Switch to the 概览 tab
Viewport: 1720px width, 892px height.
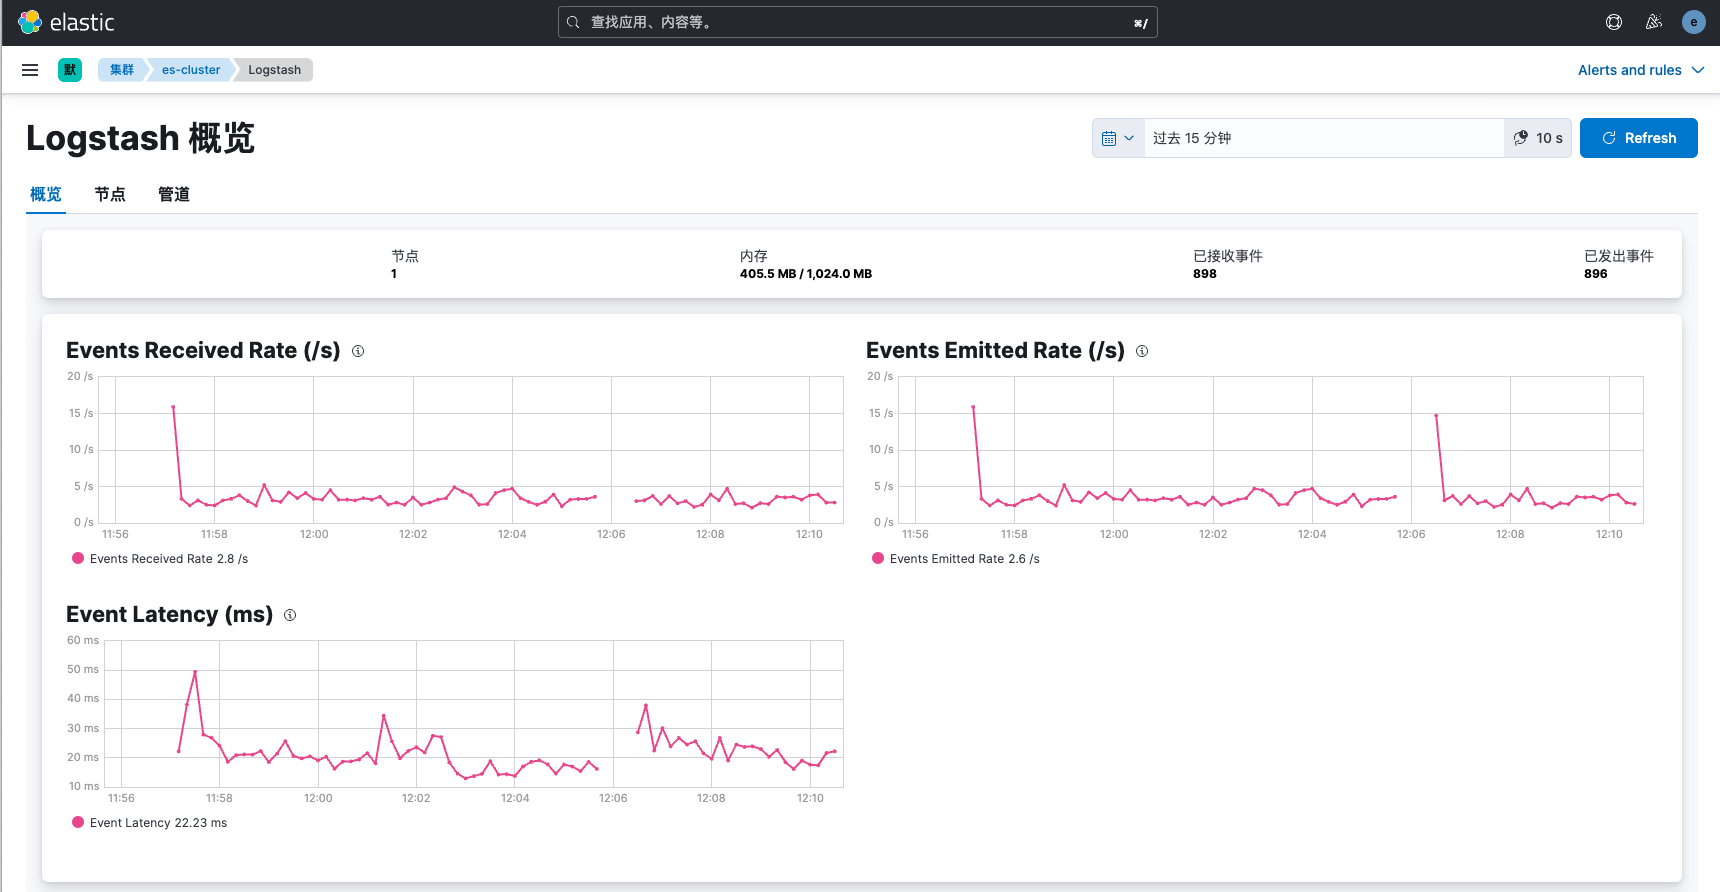pos(46,194)
